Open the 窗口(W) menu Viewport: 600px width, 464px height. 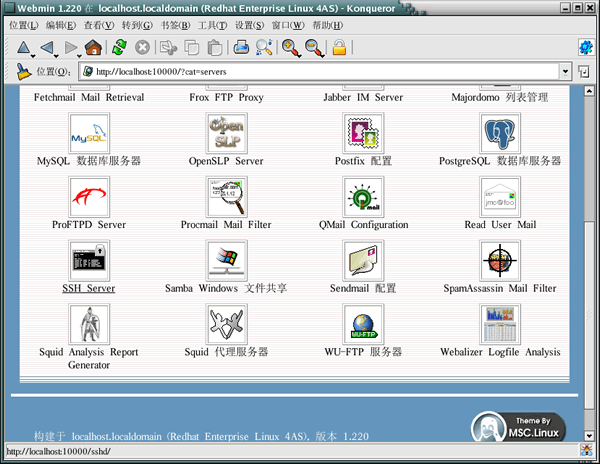click(x=288, y=25)
